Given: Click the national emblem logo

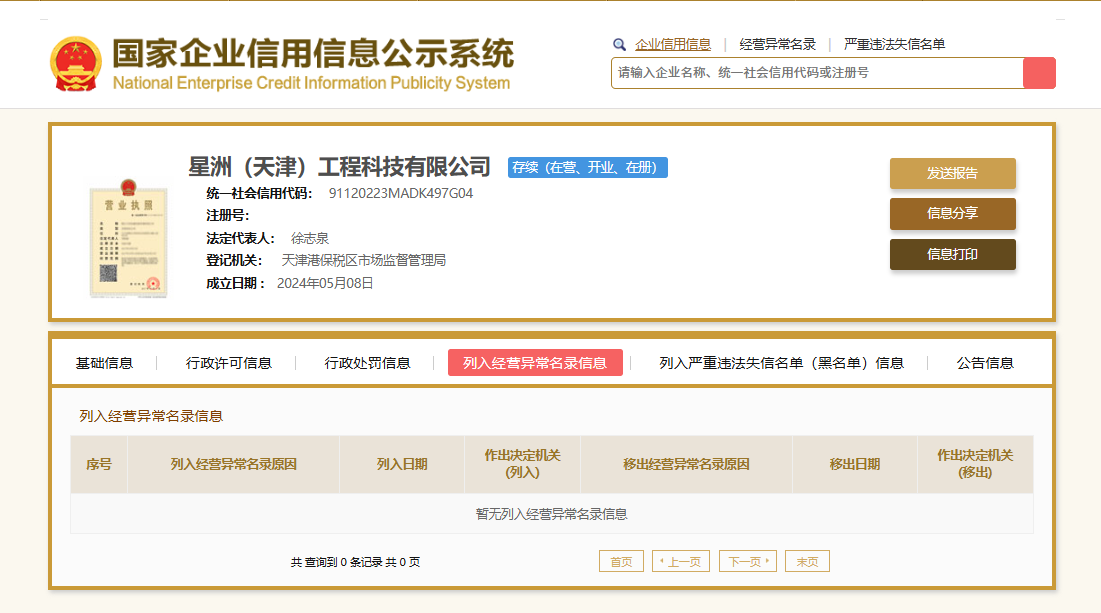Looking at the screenshot, I should [76, 64].
